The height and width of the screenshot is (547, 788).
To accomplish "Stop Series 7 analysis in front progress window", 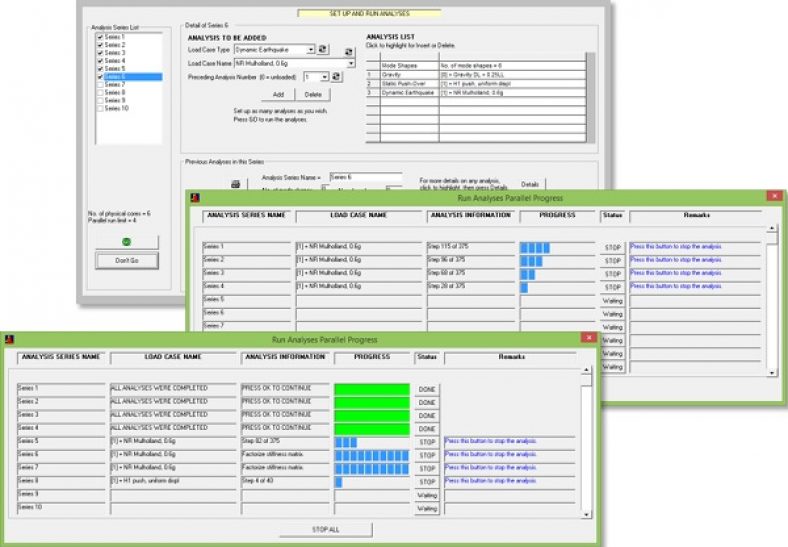I will 427,469.
